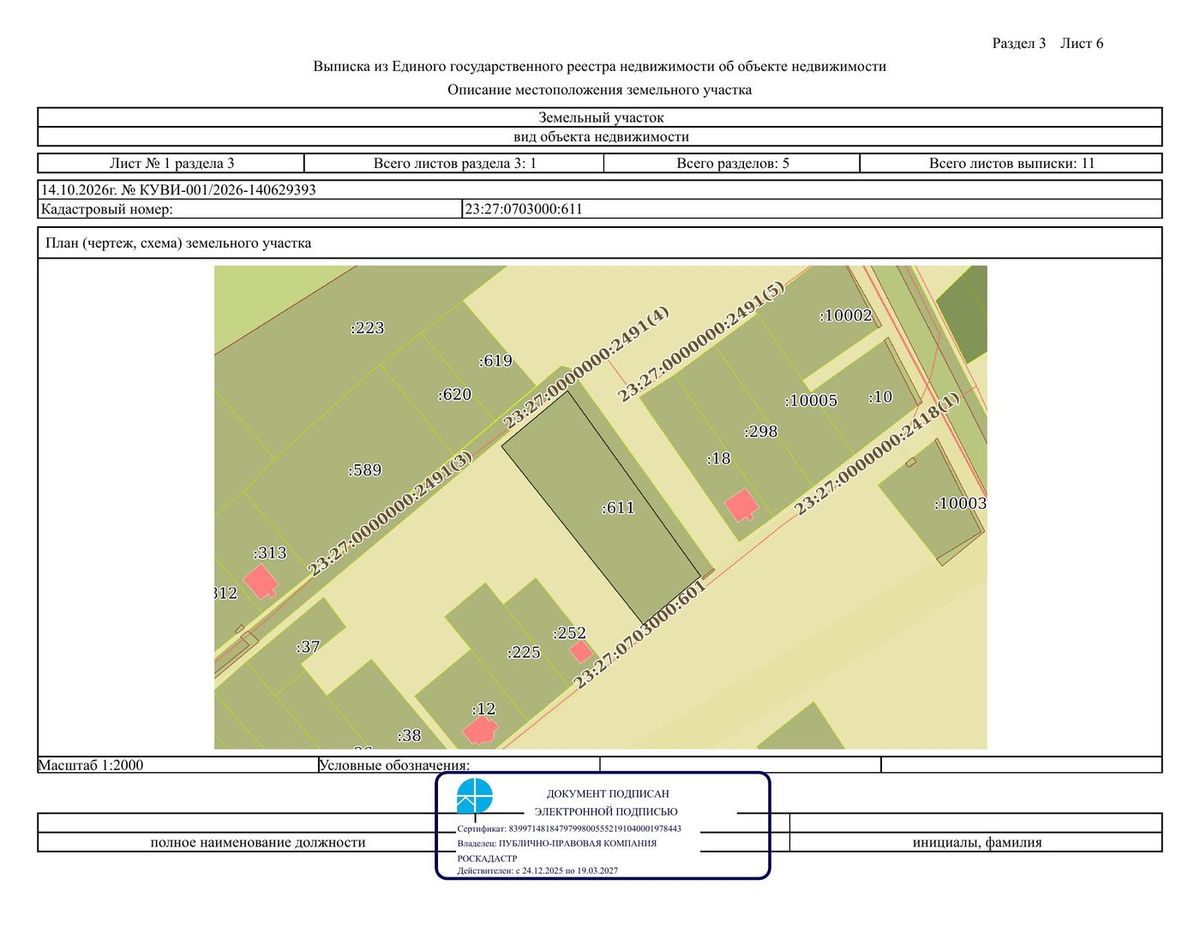The height and width of the screenshot is (927, 1200).
Task: Click the 'Кадастровый номер:' label cell
Action: [249, 209]
